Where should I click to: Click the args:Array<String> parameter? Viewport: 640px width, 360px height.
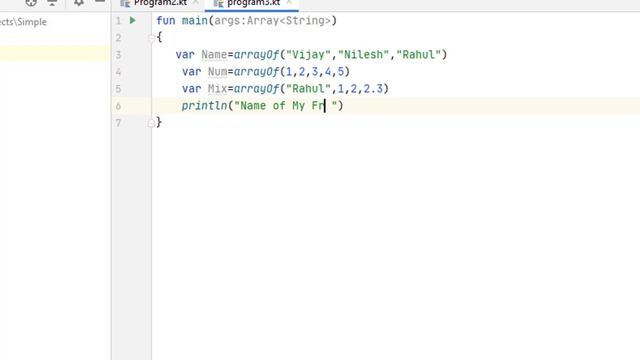coord(272,20)
